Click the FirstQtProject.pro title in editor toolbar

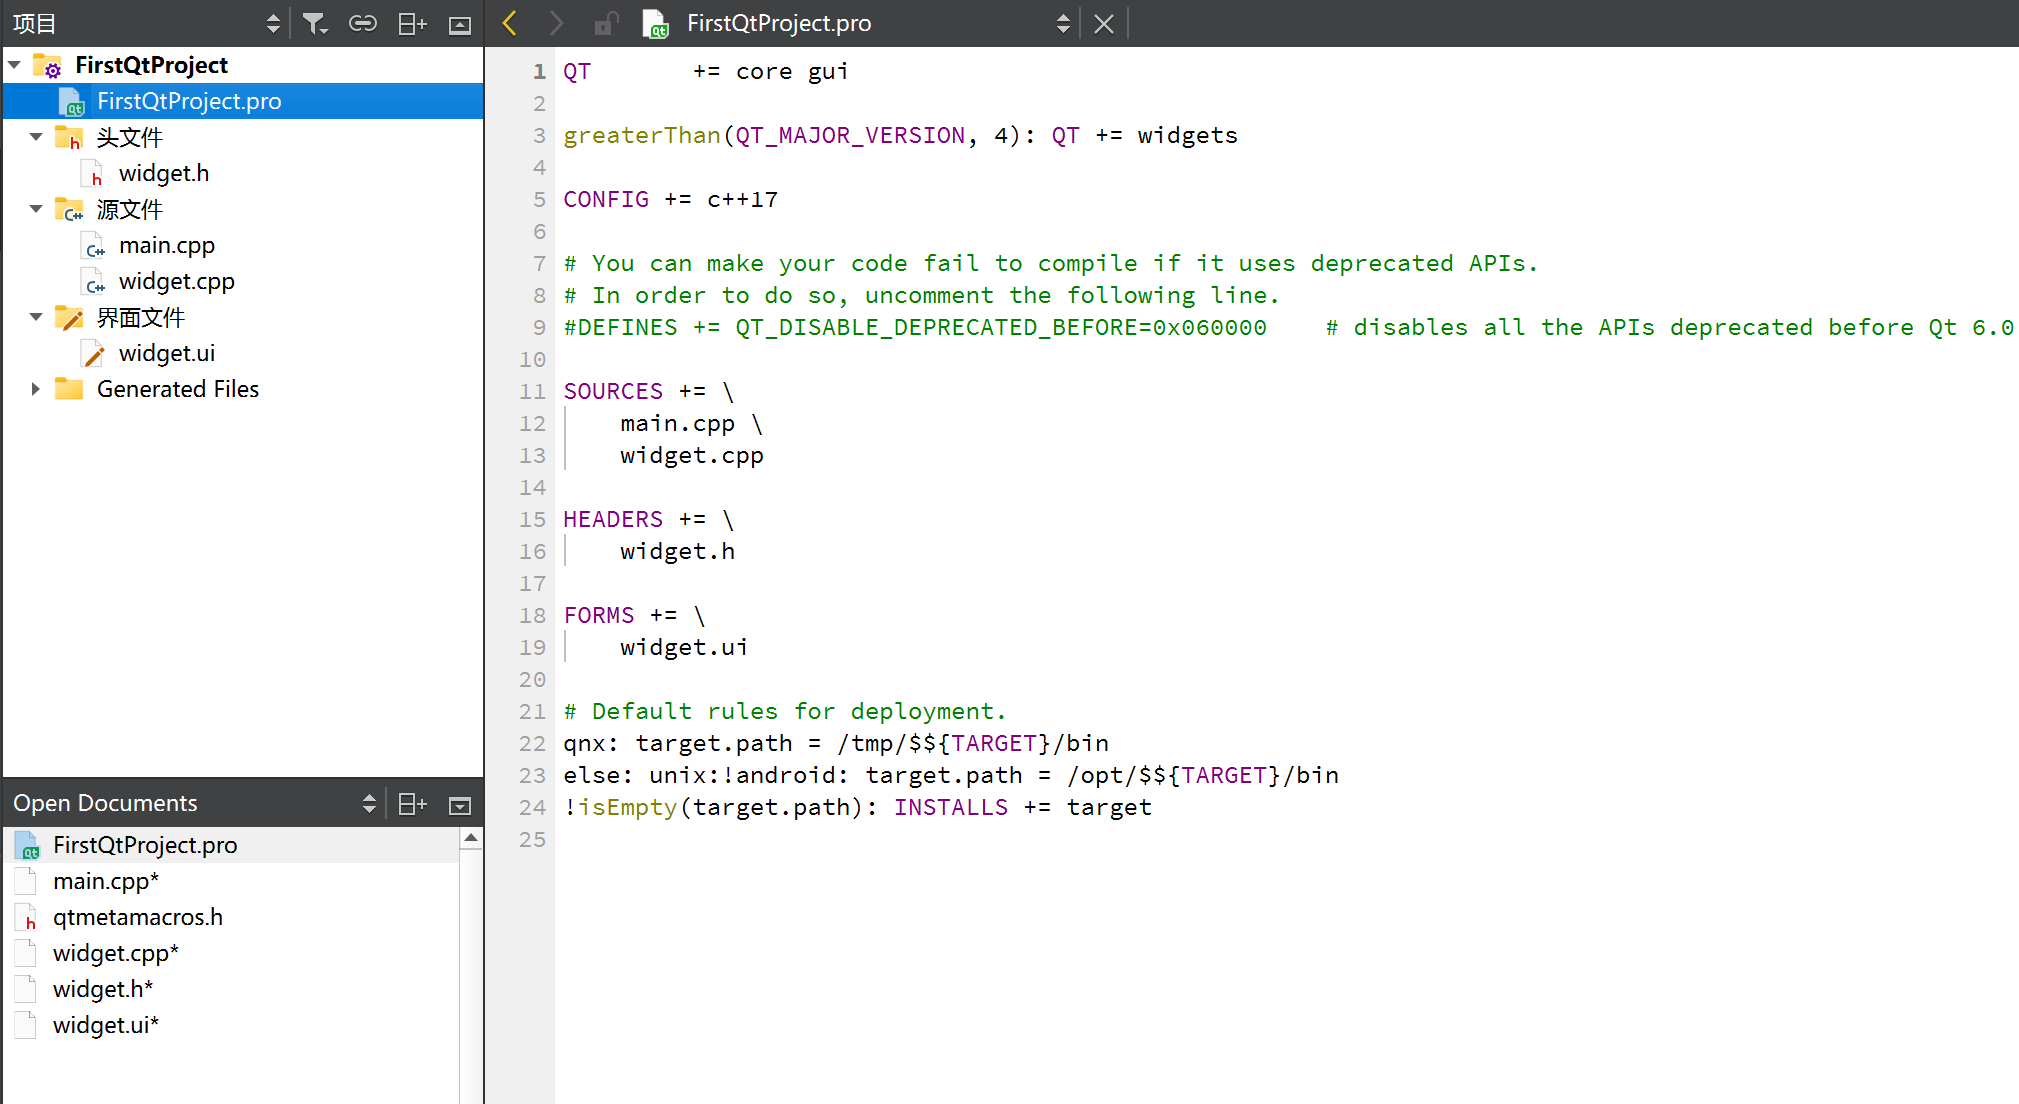coord(779,23)
